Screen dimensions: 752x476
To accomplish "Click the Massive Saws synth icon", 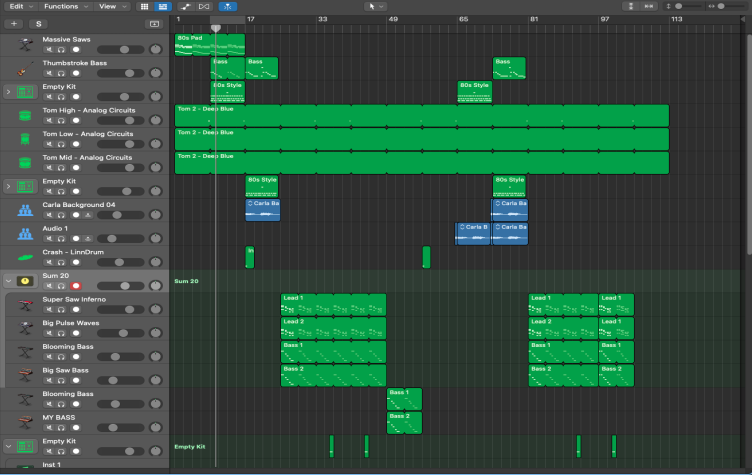I will click(x=25, y=44).
